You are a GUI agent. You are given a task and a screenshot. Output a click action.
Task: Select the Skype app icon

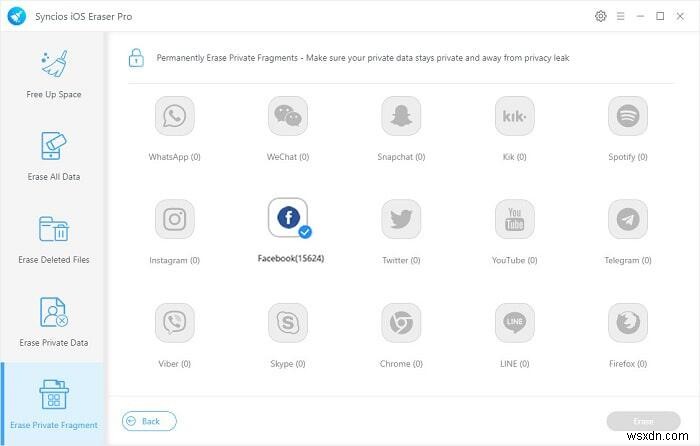pos(288,323)
